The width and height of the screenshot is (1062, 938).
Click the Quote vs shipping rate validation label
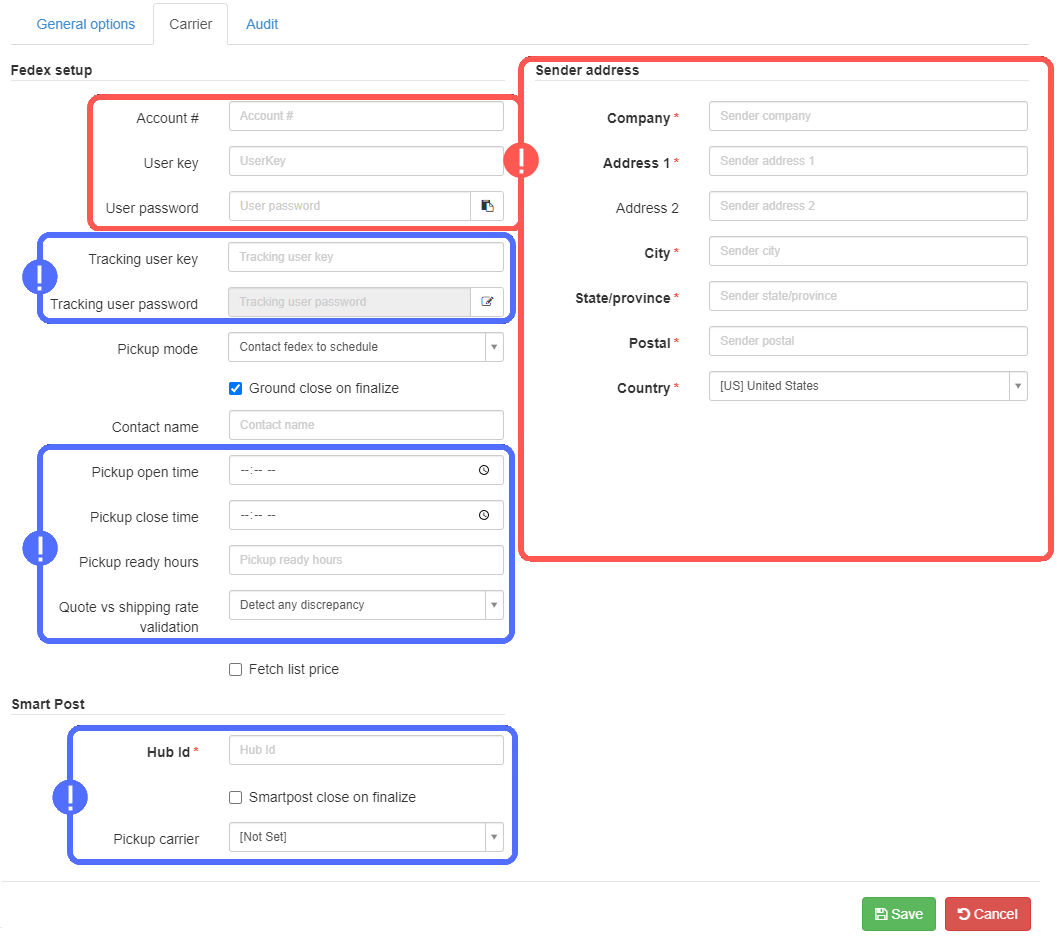(x=129, y=617)
